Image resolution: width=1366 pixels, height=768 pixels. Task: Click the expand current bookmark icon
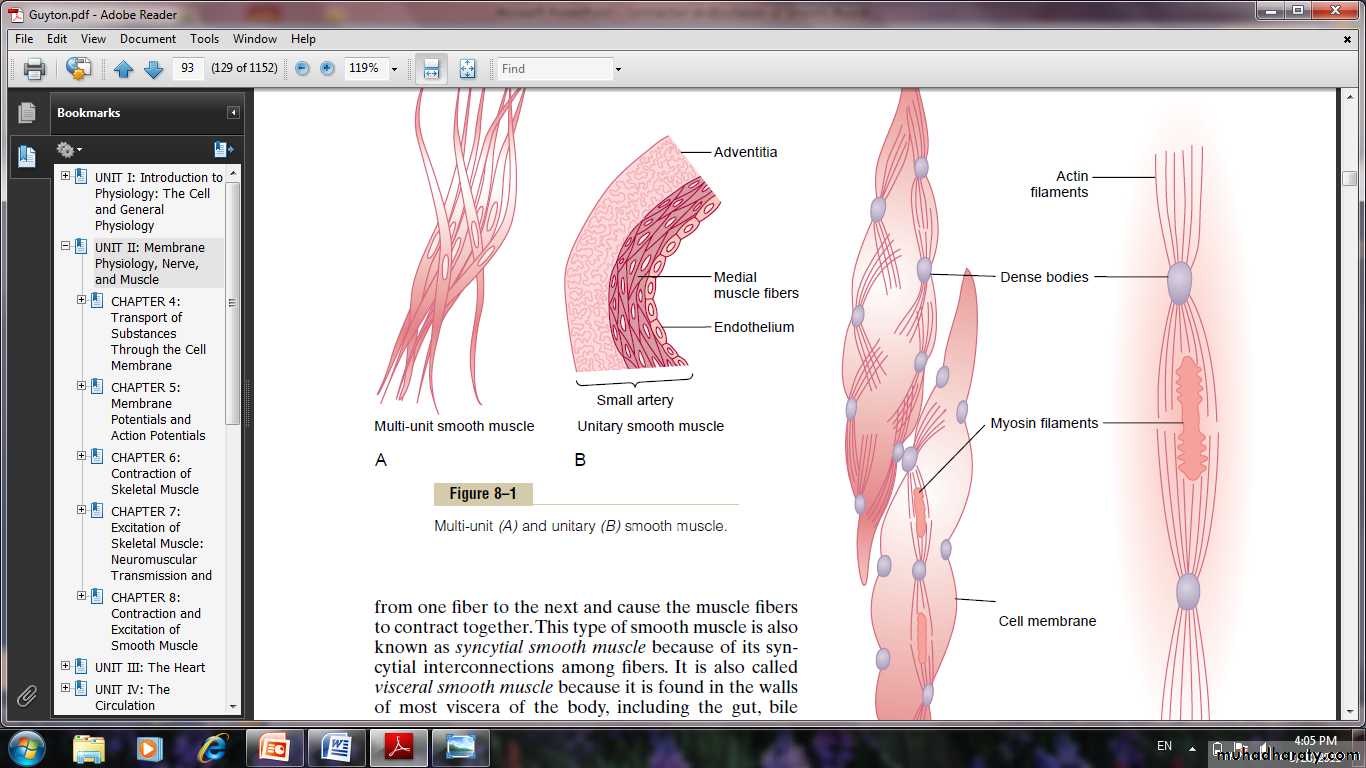[x=223, y=150]
